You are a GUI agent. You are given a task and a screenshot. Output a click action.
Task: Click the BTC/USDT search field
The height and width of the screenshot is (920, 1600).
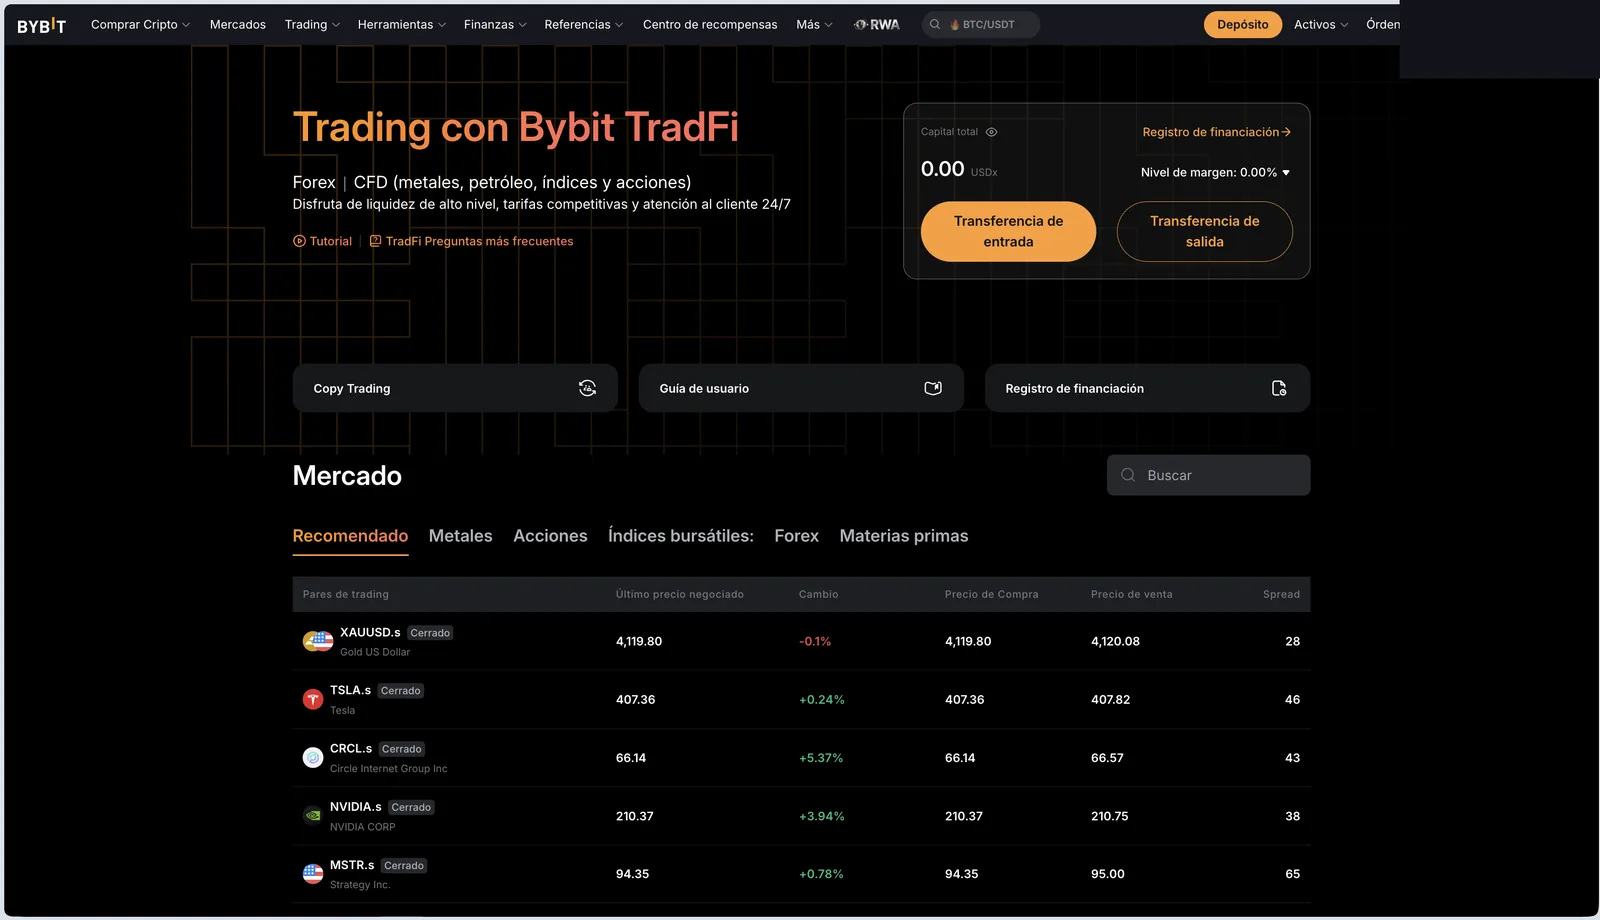pyautogui.click(x=980, y=25)
